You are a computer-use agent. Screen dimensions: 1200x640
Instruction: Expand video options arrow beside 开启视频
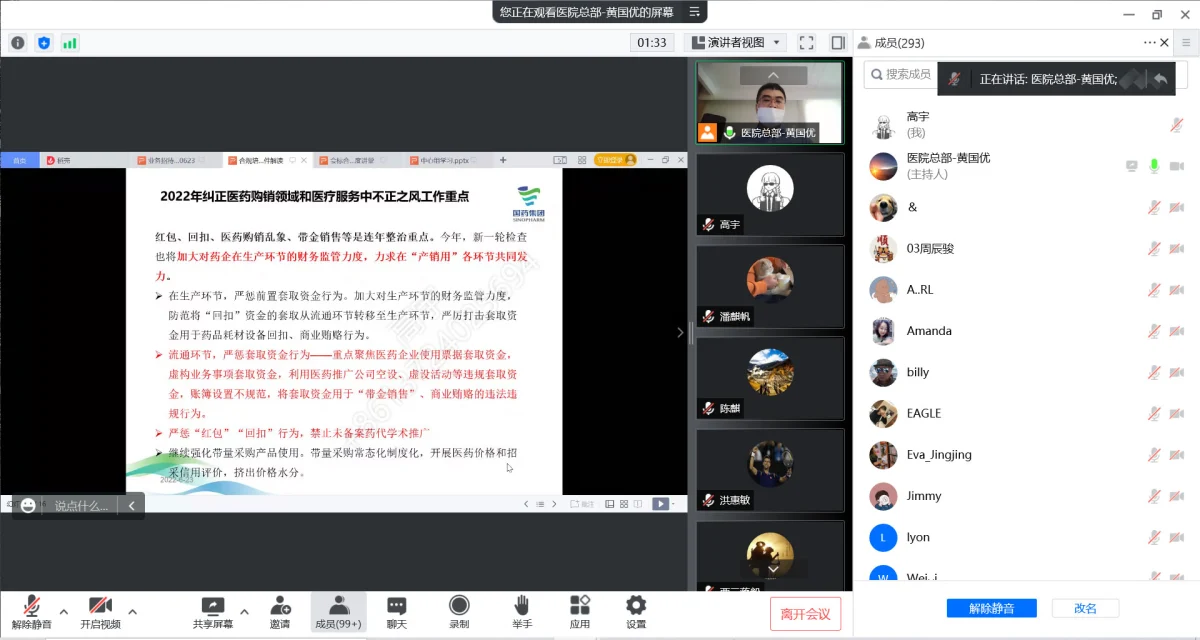point(132,611)
